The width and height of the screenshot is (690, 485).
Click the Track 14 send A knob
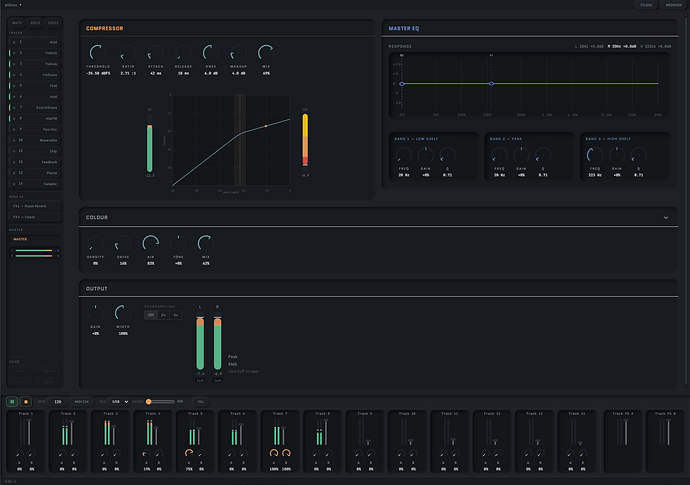[570, 453]
